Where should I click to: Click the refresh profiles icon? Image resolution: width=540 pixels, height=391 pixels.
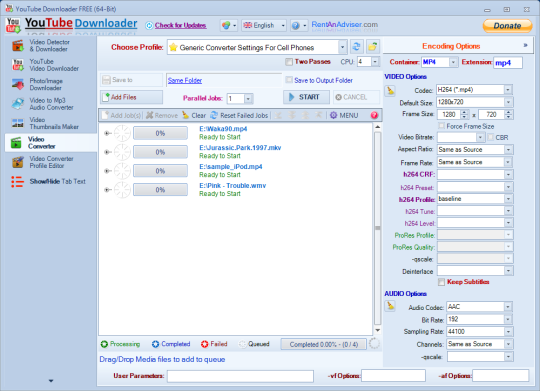356,47
